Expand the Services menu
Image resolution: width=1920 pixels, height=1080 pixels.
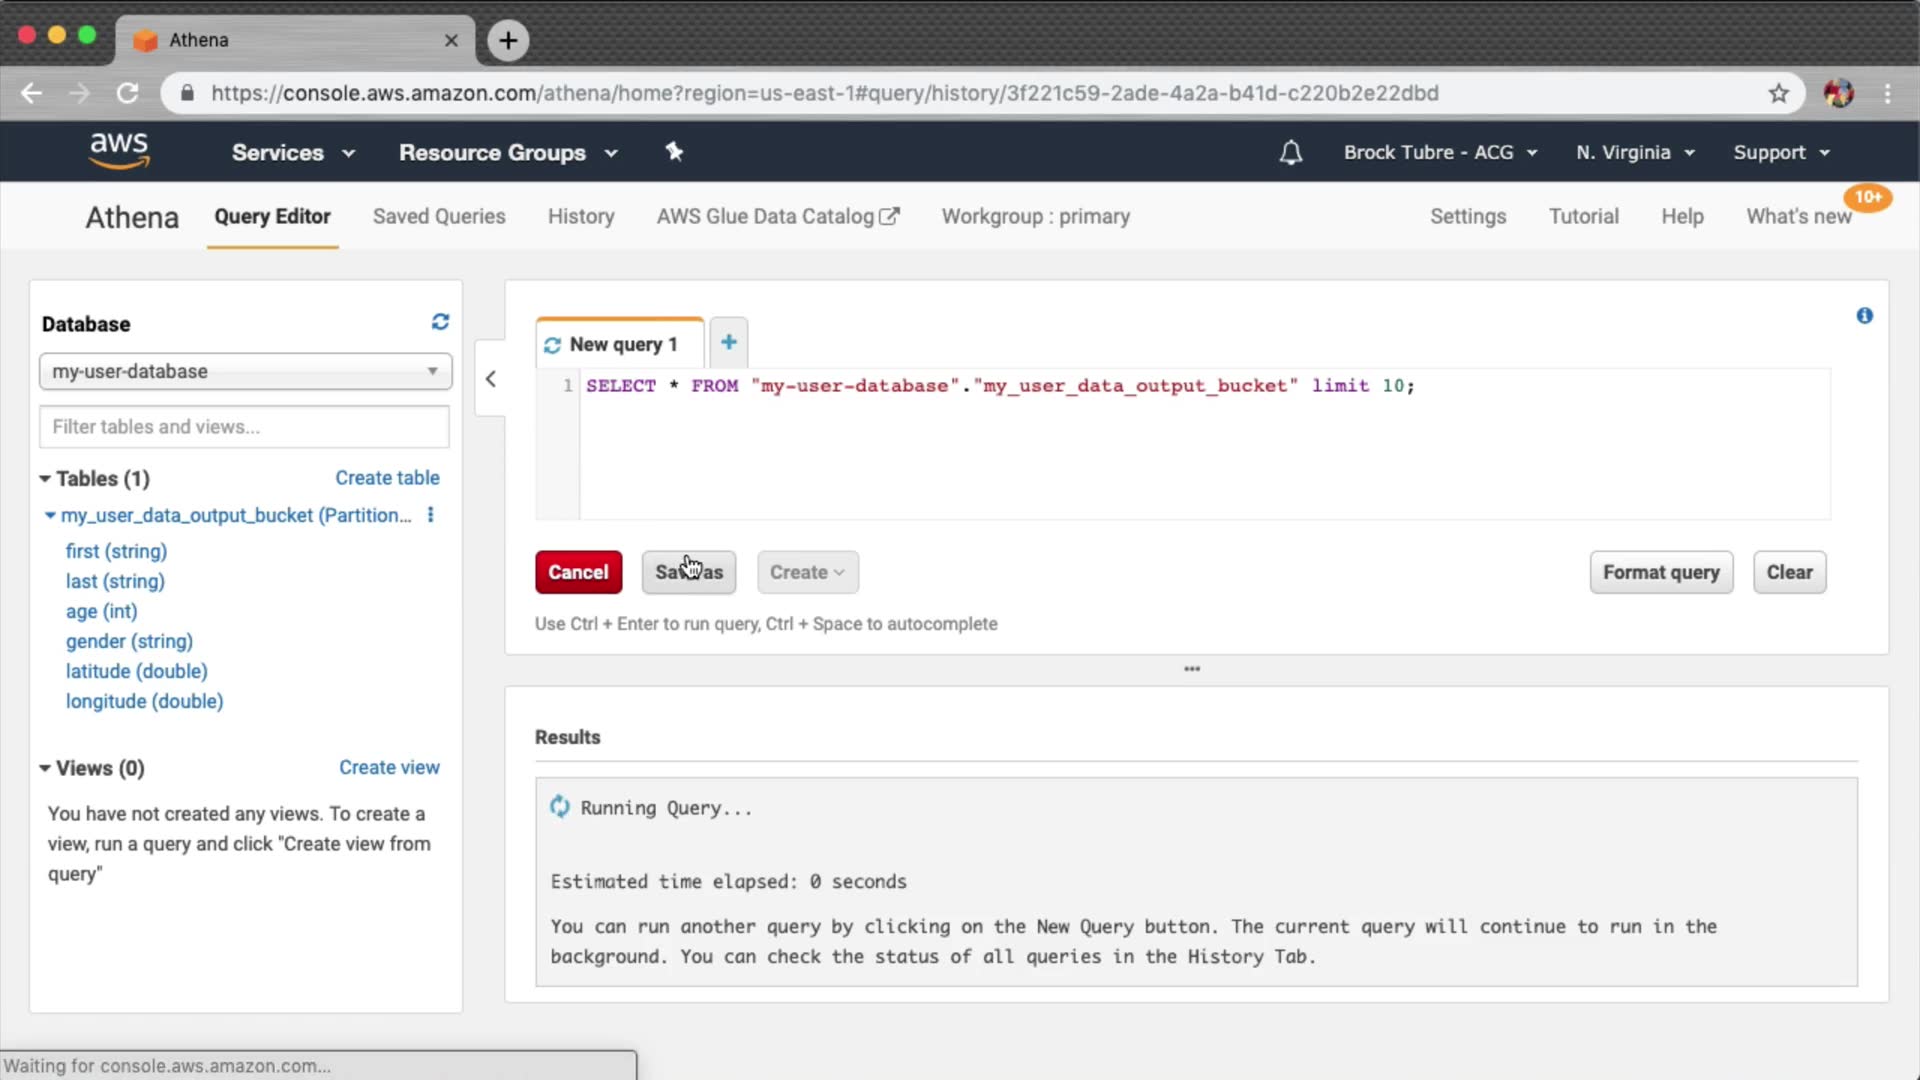pyautogui.click(x=293, y=152)
